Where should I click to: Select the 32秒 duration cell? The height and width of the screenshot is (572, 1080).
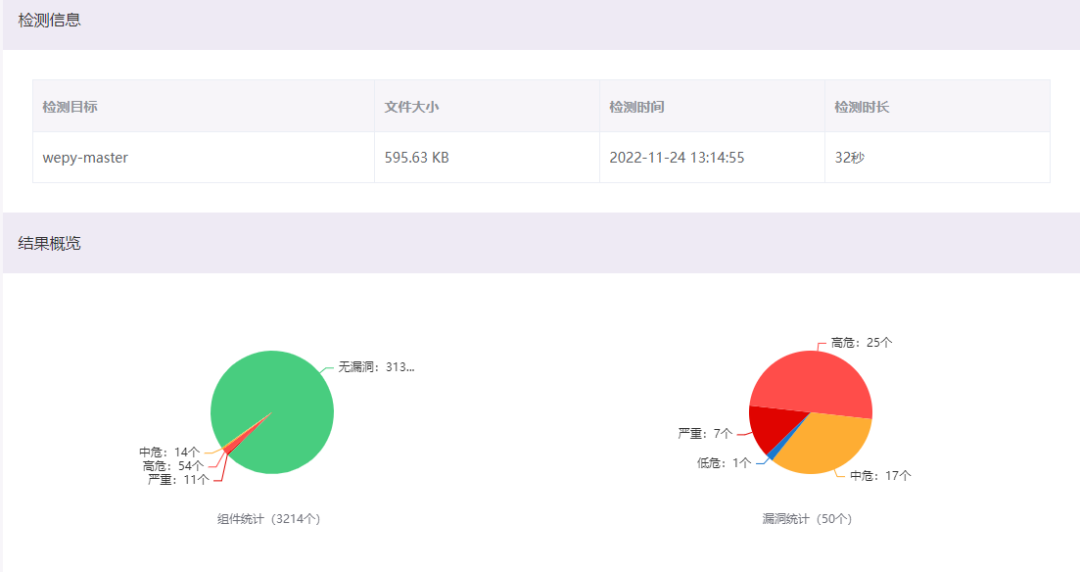(937, 157)
